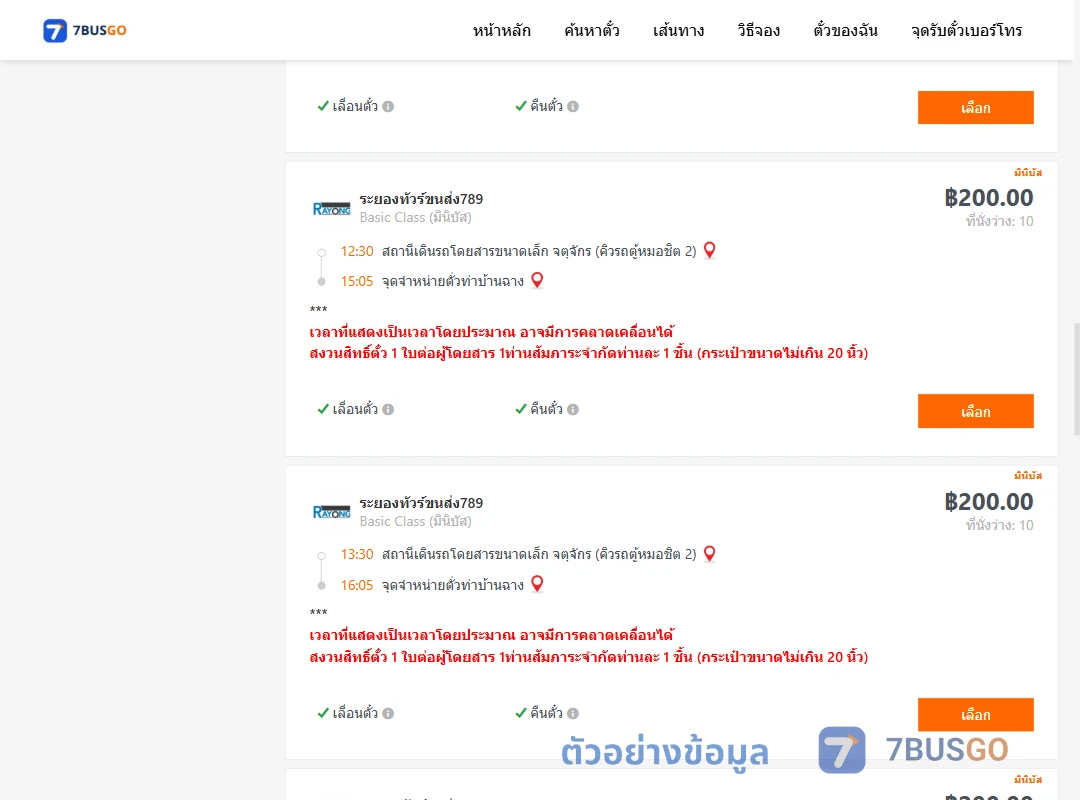Click เลื่อนตั๋ว info icon in 13:30 trip
1080x800 pixels.
(388, 713)
